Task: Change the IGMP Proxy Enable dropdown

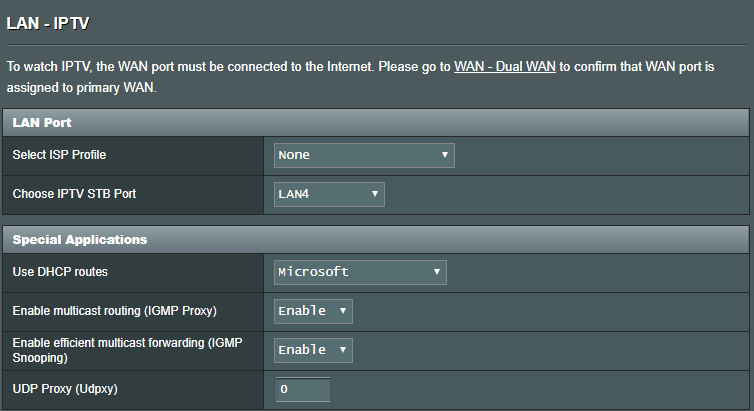Action: click(313, 311)
